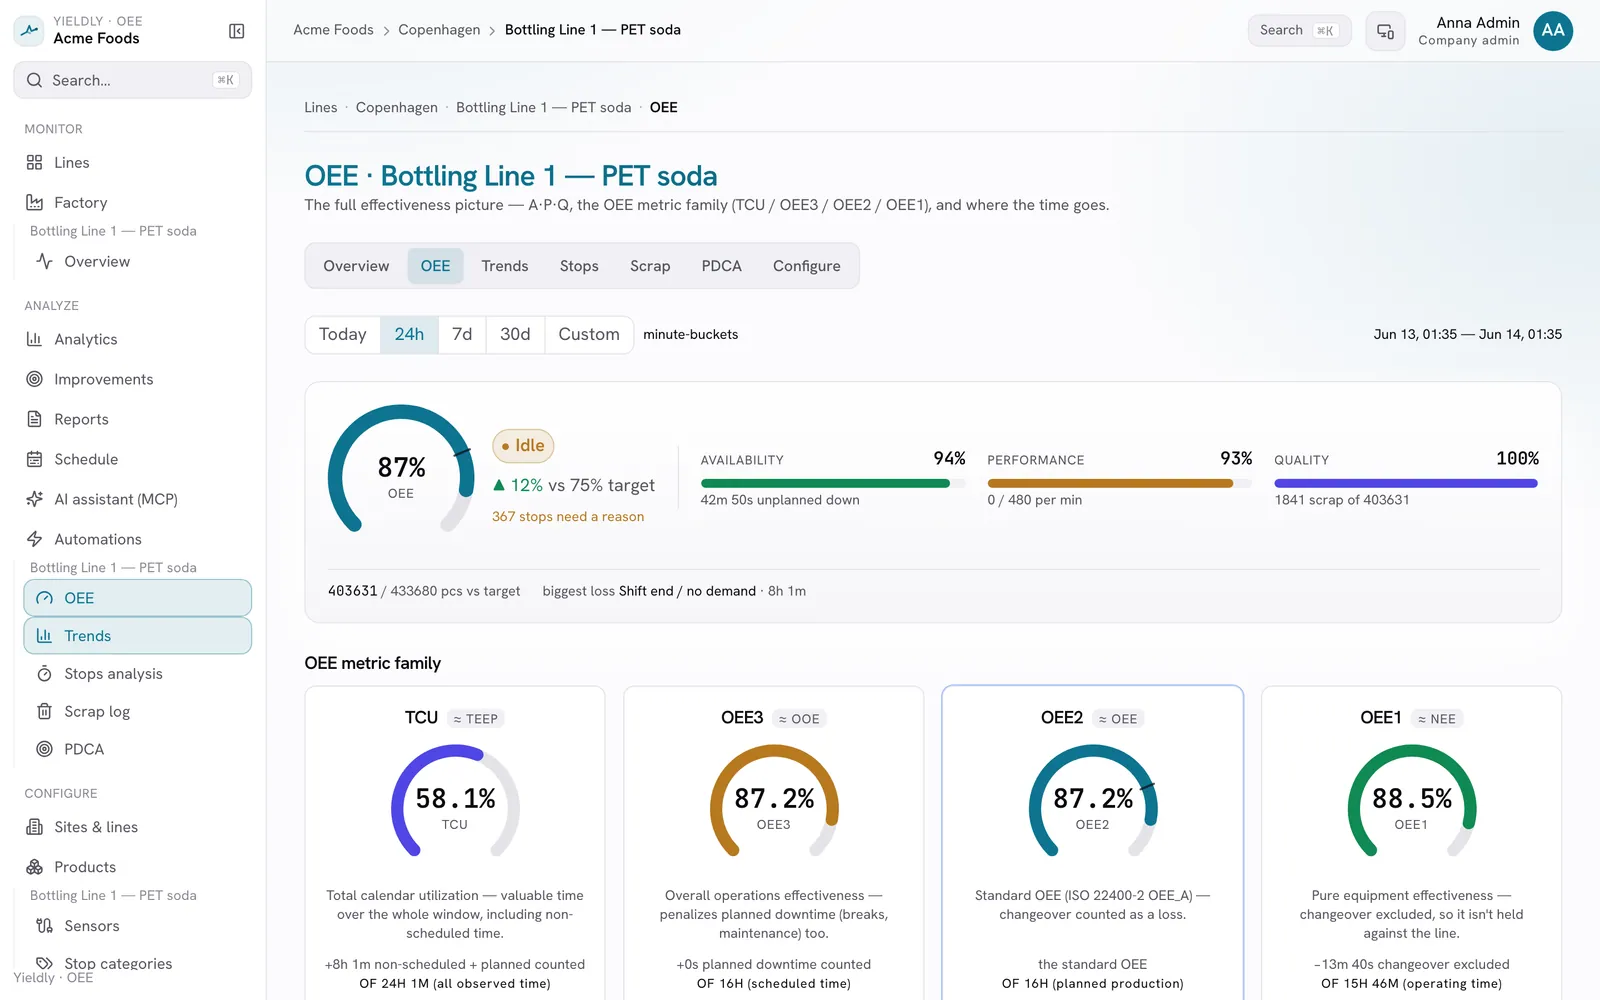Choose the Custom time range
This screenshot has width=1600, height=1000.
[x=589, y=334]
